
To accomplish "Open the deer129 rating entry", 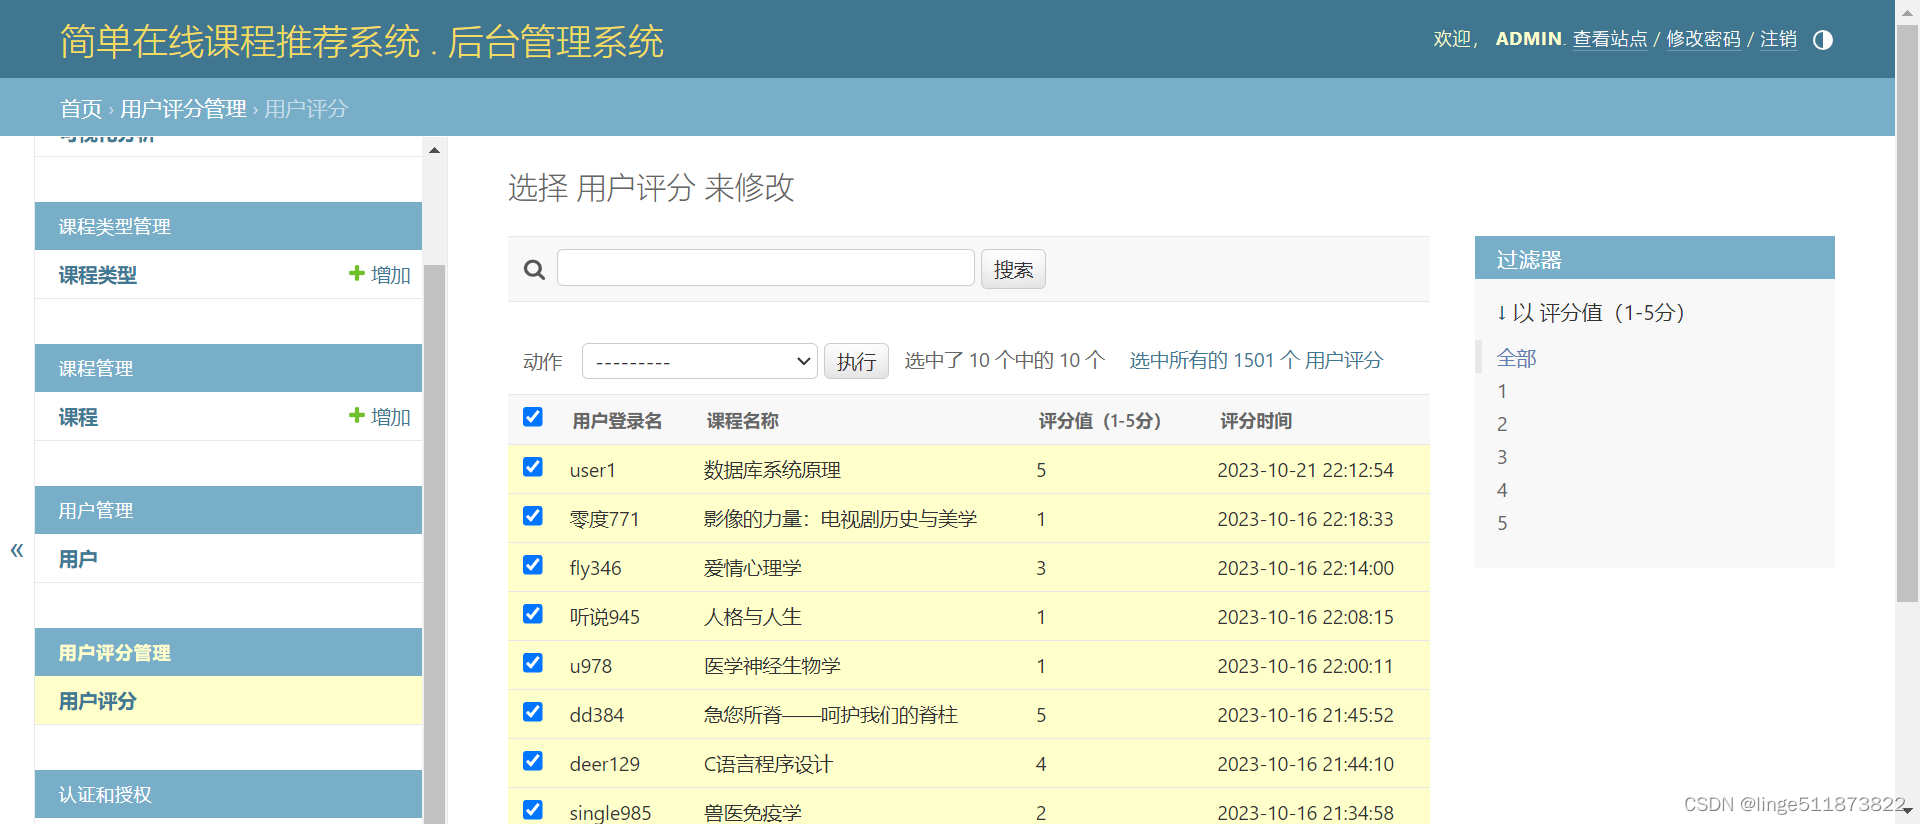I will (x=604, y=764).
